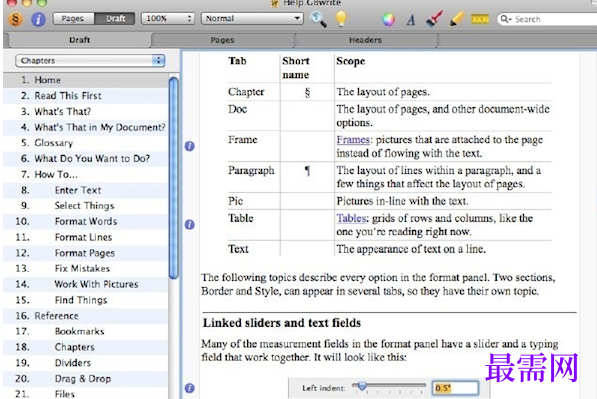Click the Pic table cell
597x399 pixels.
(236, 201)
